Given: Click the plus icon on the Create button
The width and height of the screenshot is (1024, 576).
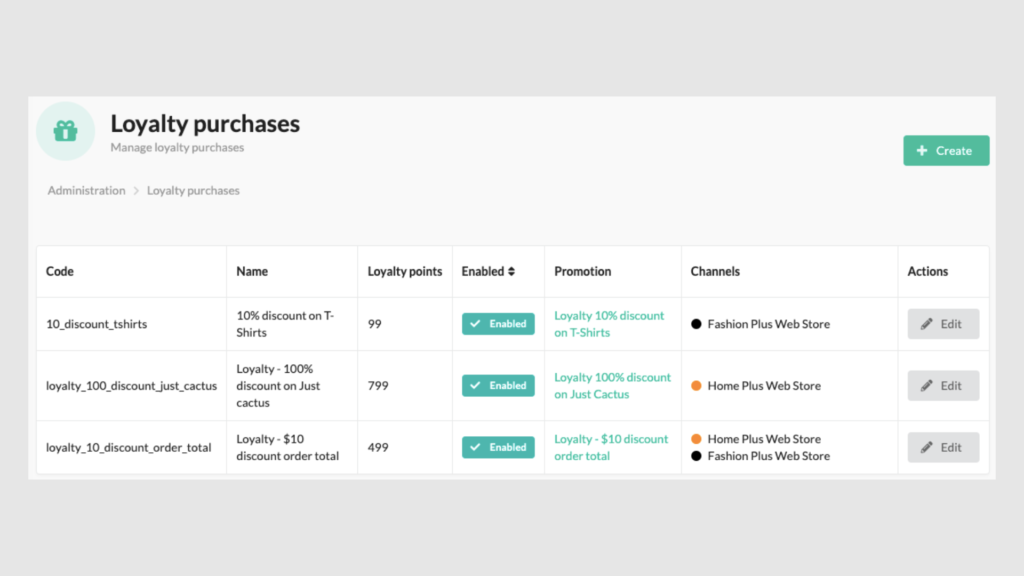Looking at the screenshot, I should tap(921, 150).
